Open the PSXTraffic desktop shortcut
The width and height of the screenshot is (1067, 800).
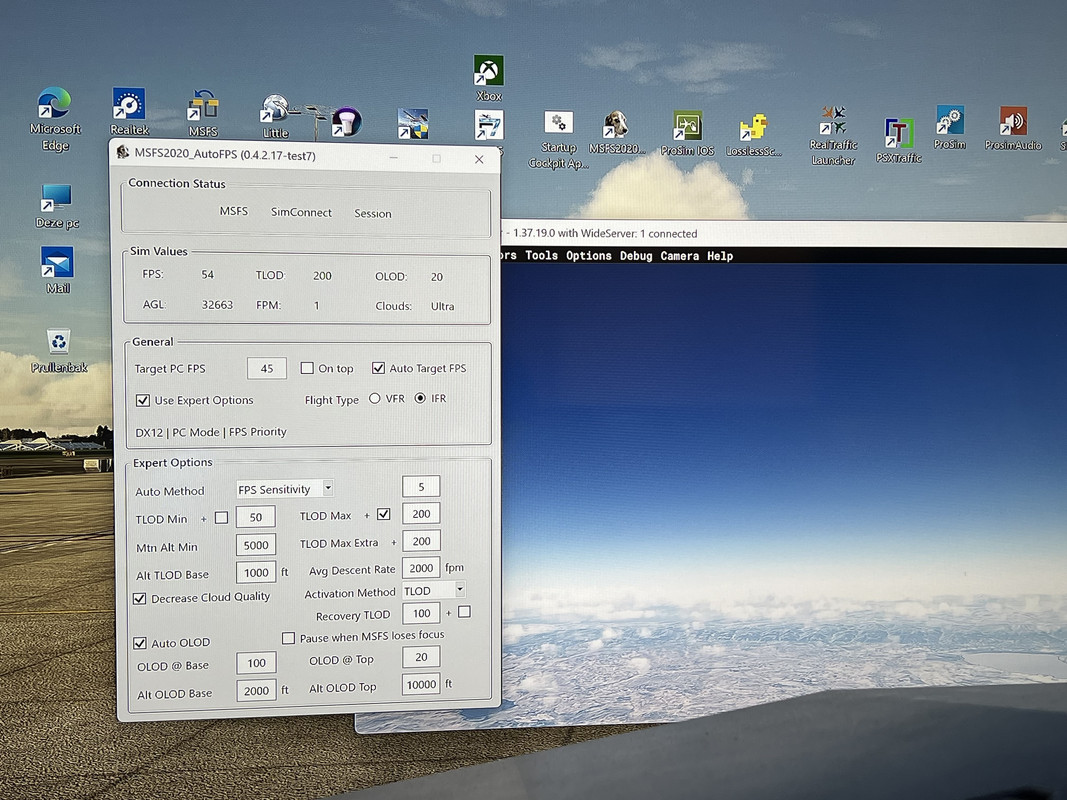[899, 140]
